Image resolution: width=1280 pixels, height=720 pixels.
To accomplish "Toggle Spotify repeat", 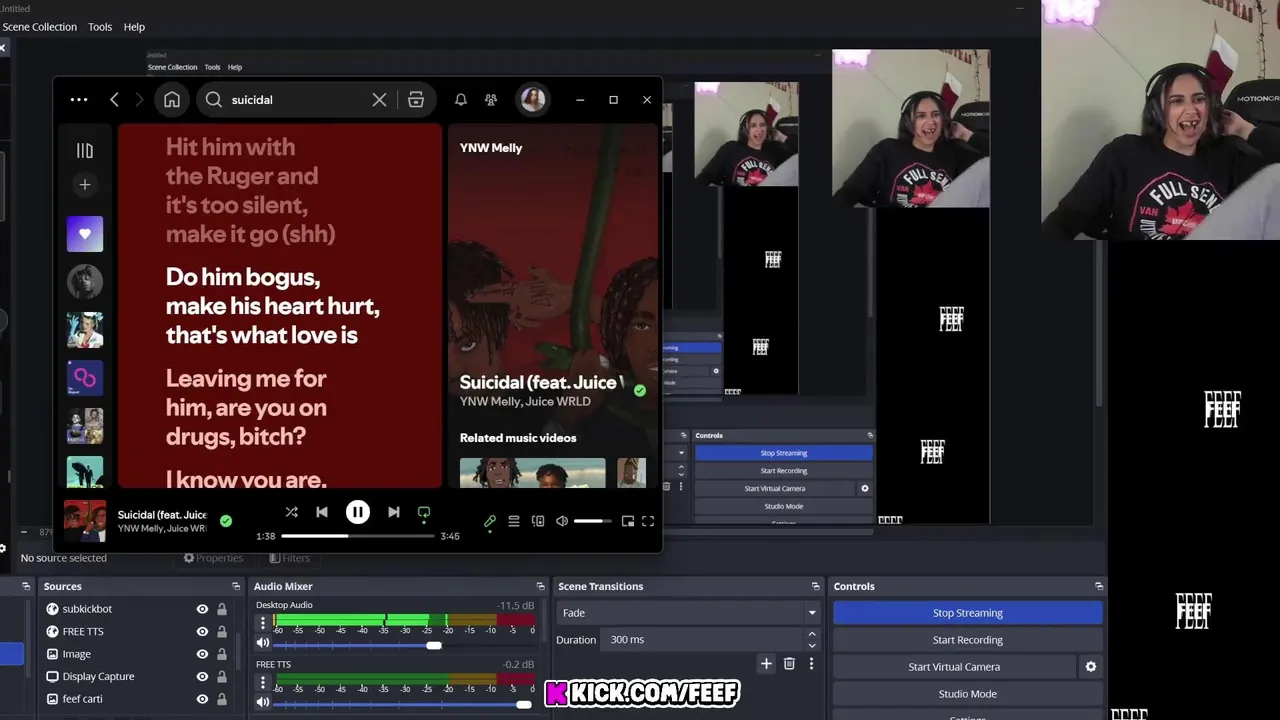I will (424, 512).
